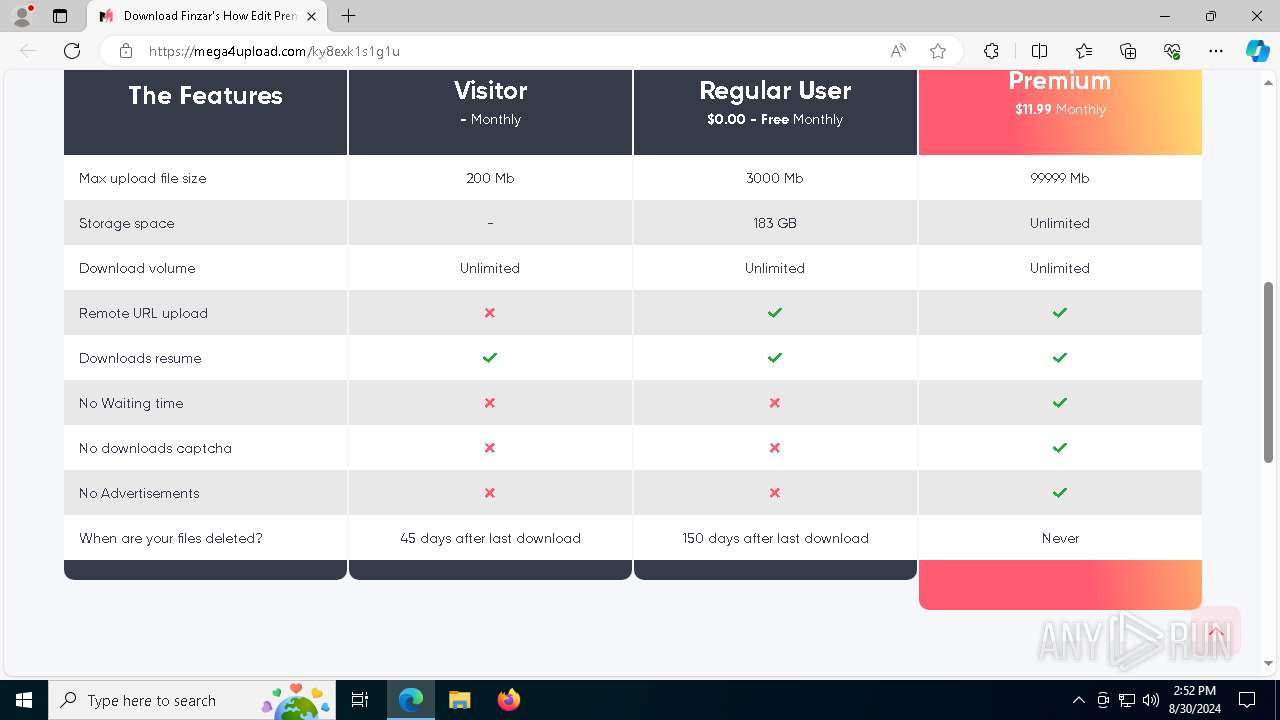Turn on Read aloud
The width and height of the screenshot is (1280, 720).
[898, 51]
